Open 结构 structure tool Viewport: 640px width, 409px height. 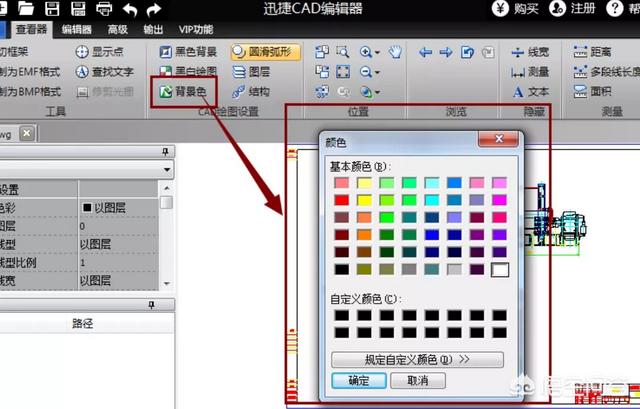251,91
